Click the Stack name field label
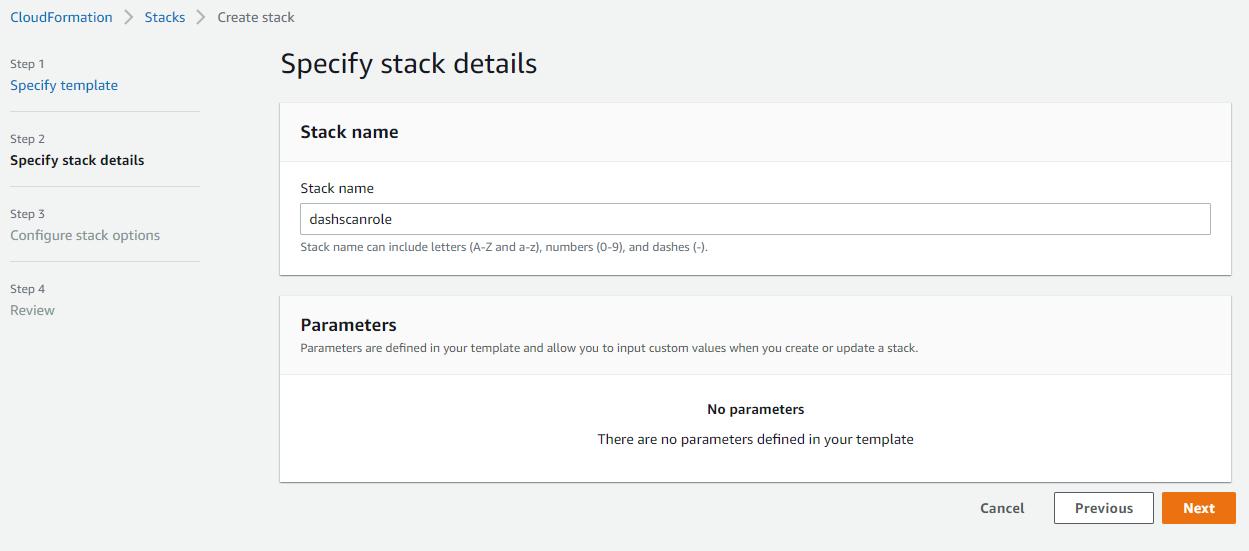 click(x=337, y=188)
